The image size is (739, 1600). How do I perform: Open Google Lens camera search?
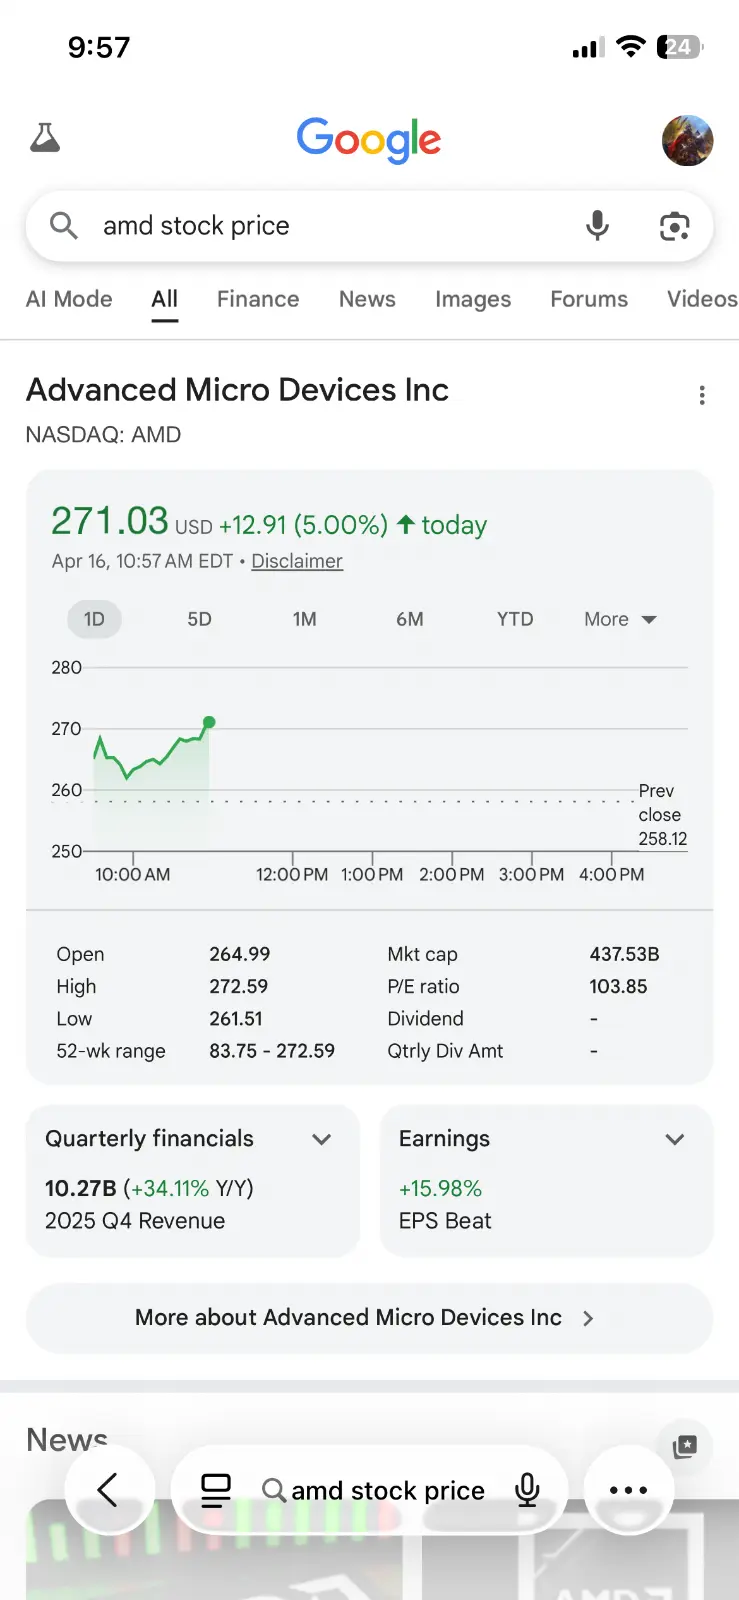click(675, 227)
